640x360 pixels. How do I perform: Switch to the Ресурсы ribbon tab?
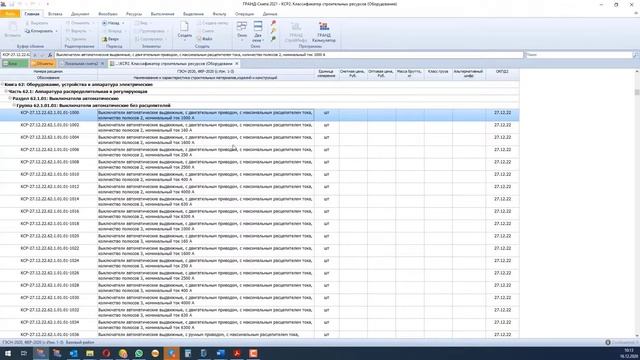pos(134,14)
